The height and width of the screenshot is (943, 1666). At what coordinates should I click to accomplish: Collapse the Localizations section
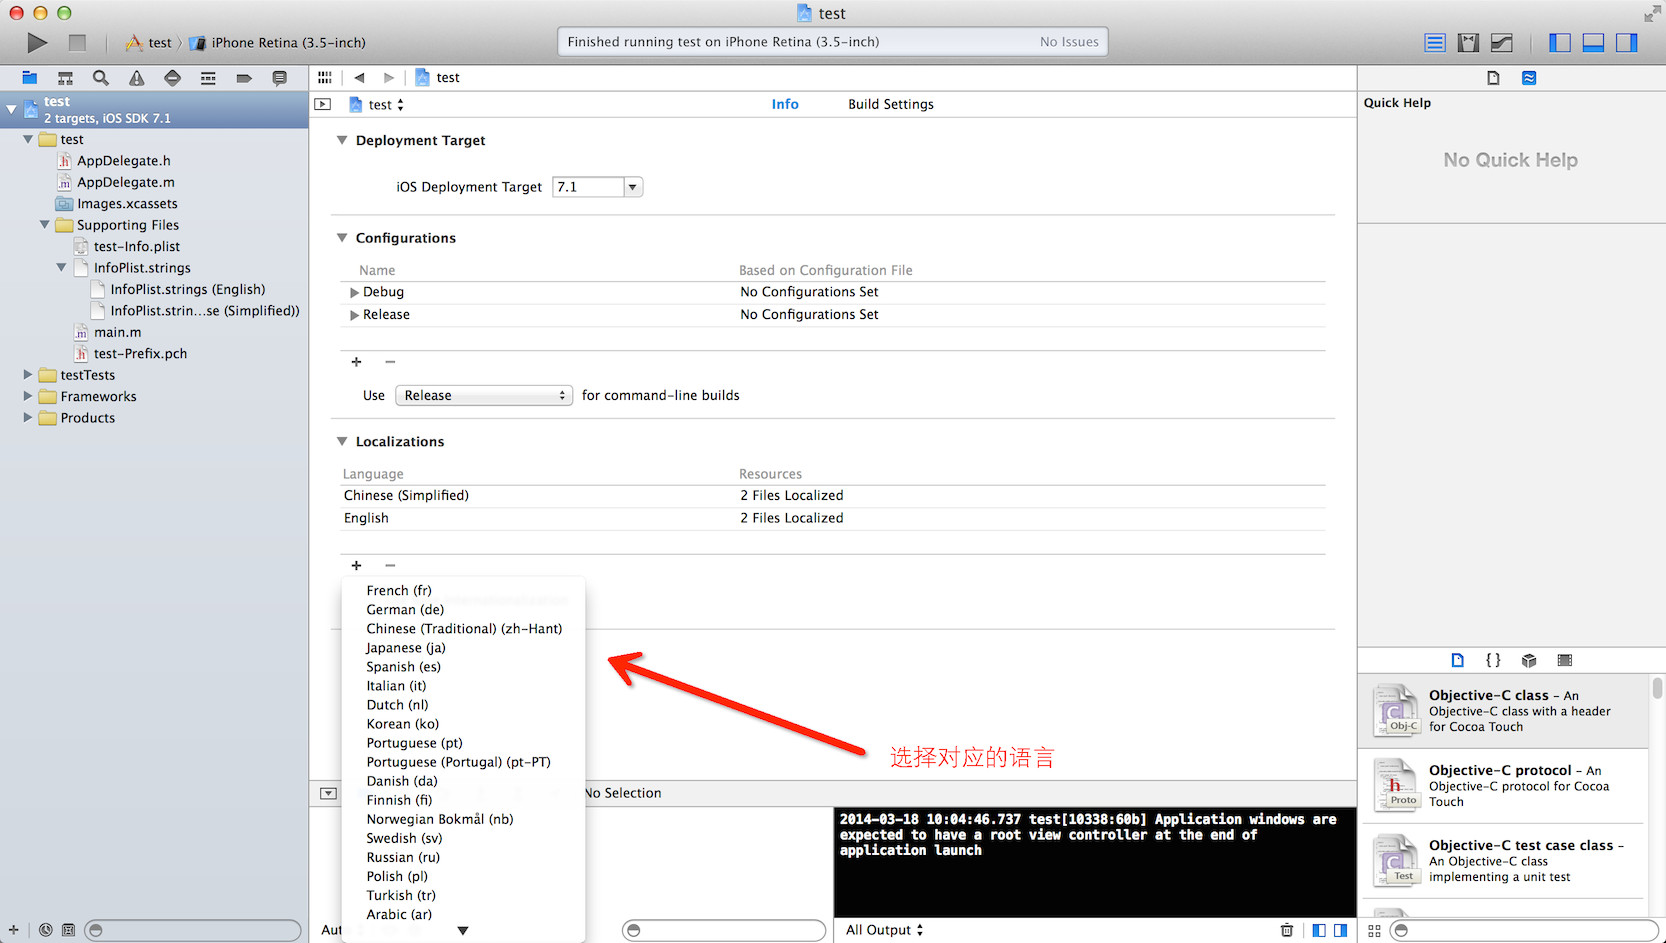click(342, 441)
